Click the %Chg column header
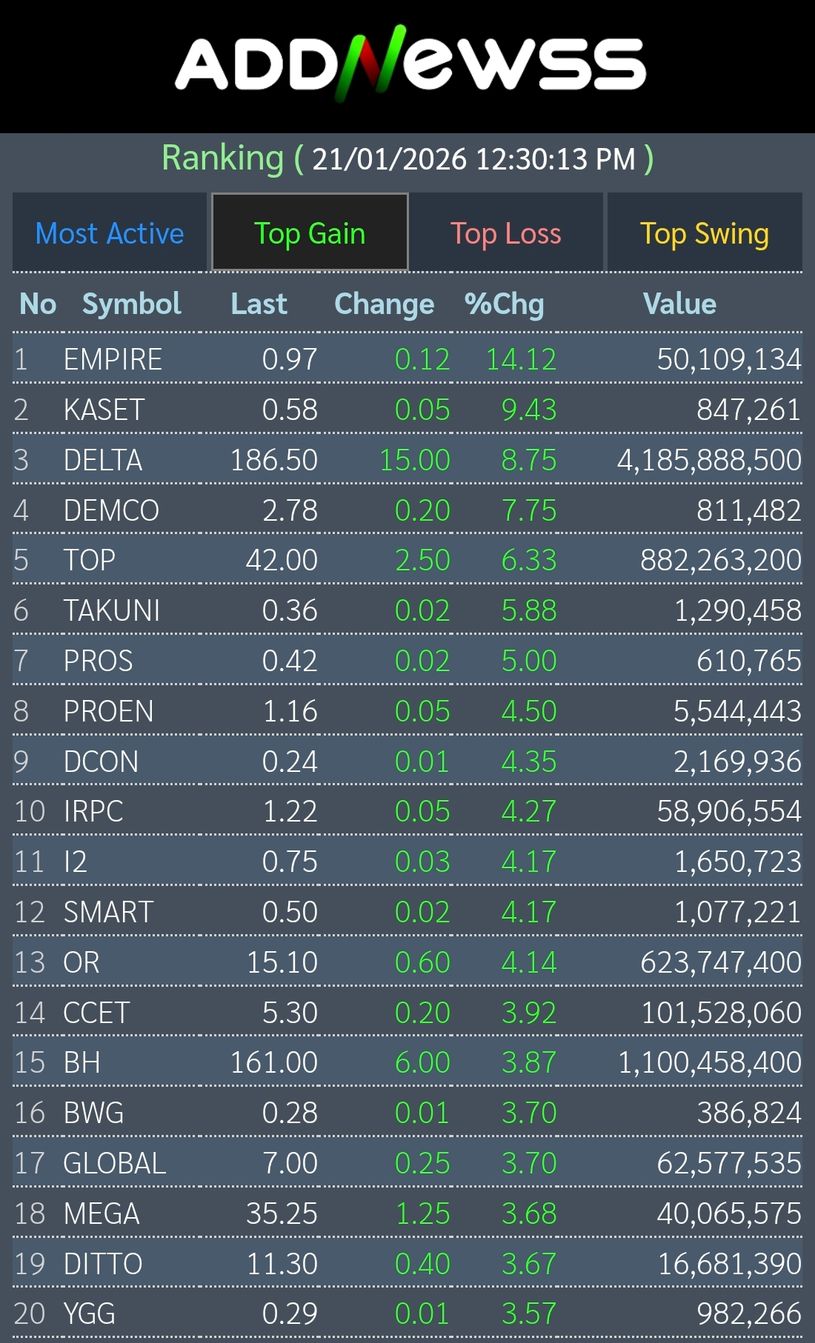Viewport: 815px width, 1343px height. [x=504, y=304]
